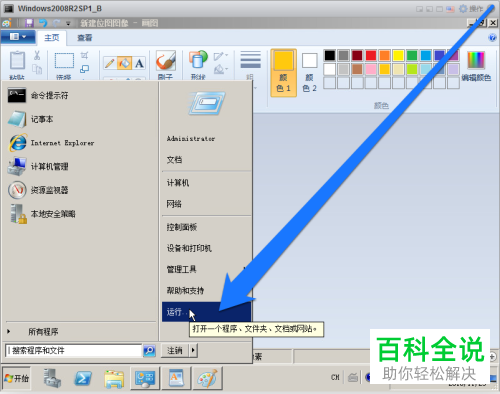Click the undo arrow in quick access toolbar

[x=43, y=23]
